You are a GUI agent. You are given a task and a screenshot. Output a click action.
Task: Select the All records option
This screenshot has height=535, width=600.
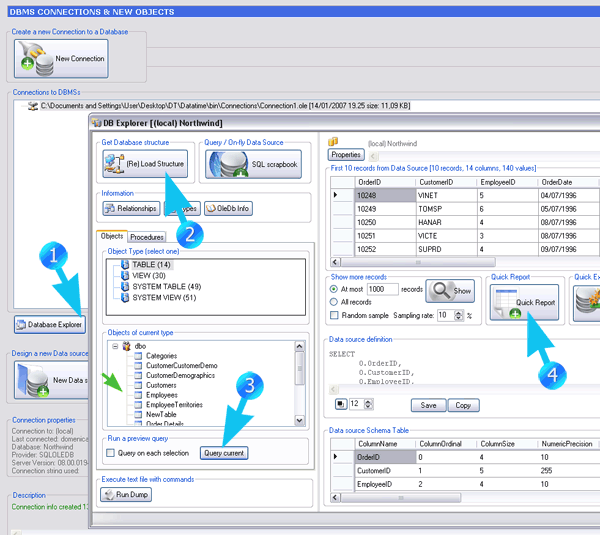coord(334,302)
